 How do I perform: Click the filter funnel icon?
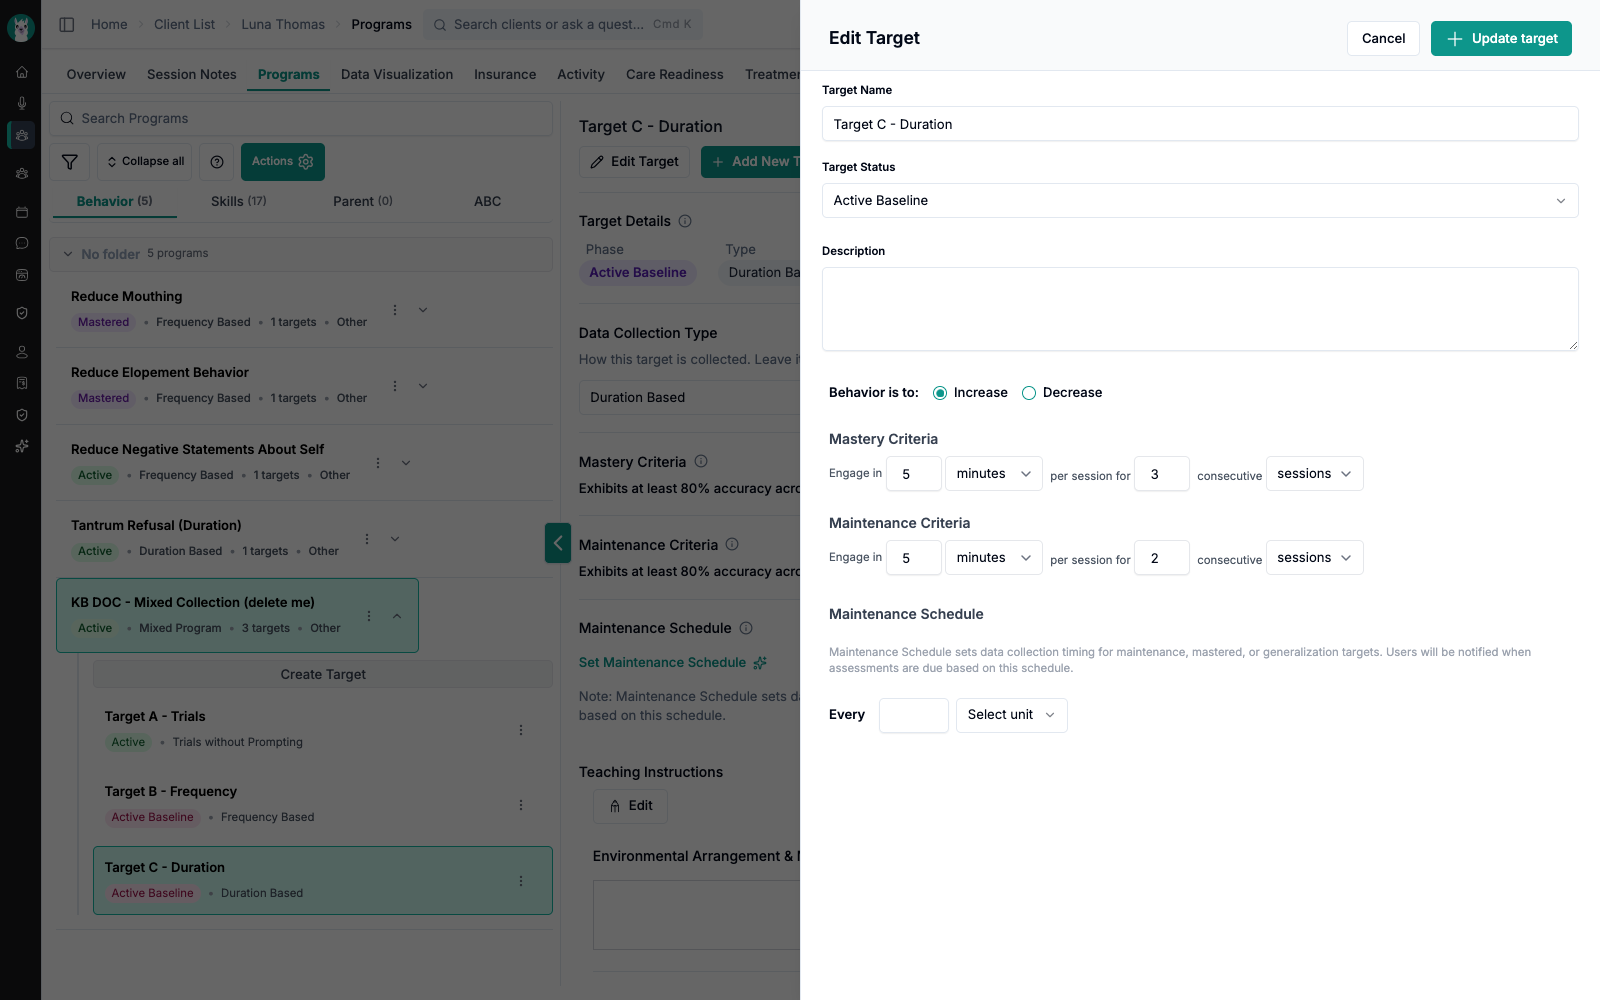tap(70, 162)
